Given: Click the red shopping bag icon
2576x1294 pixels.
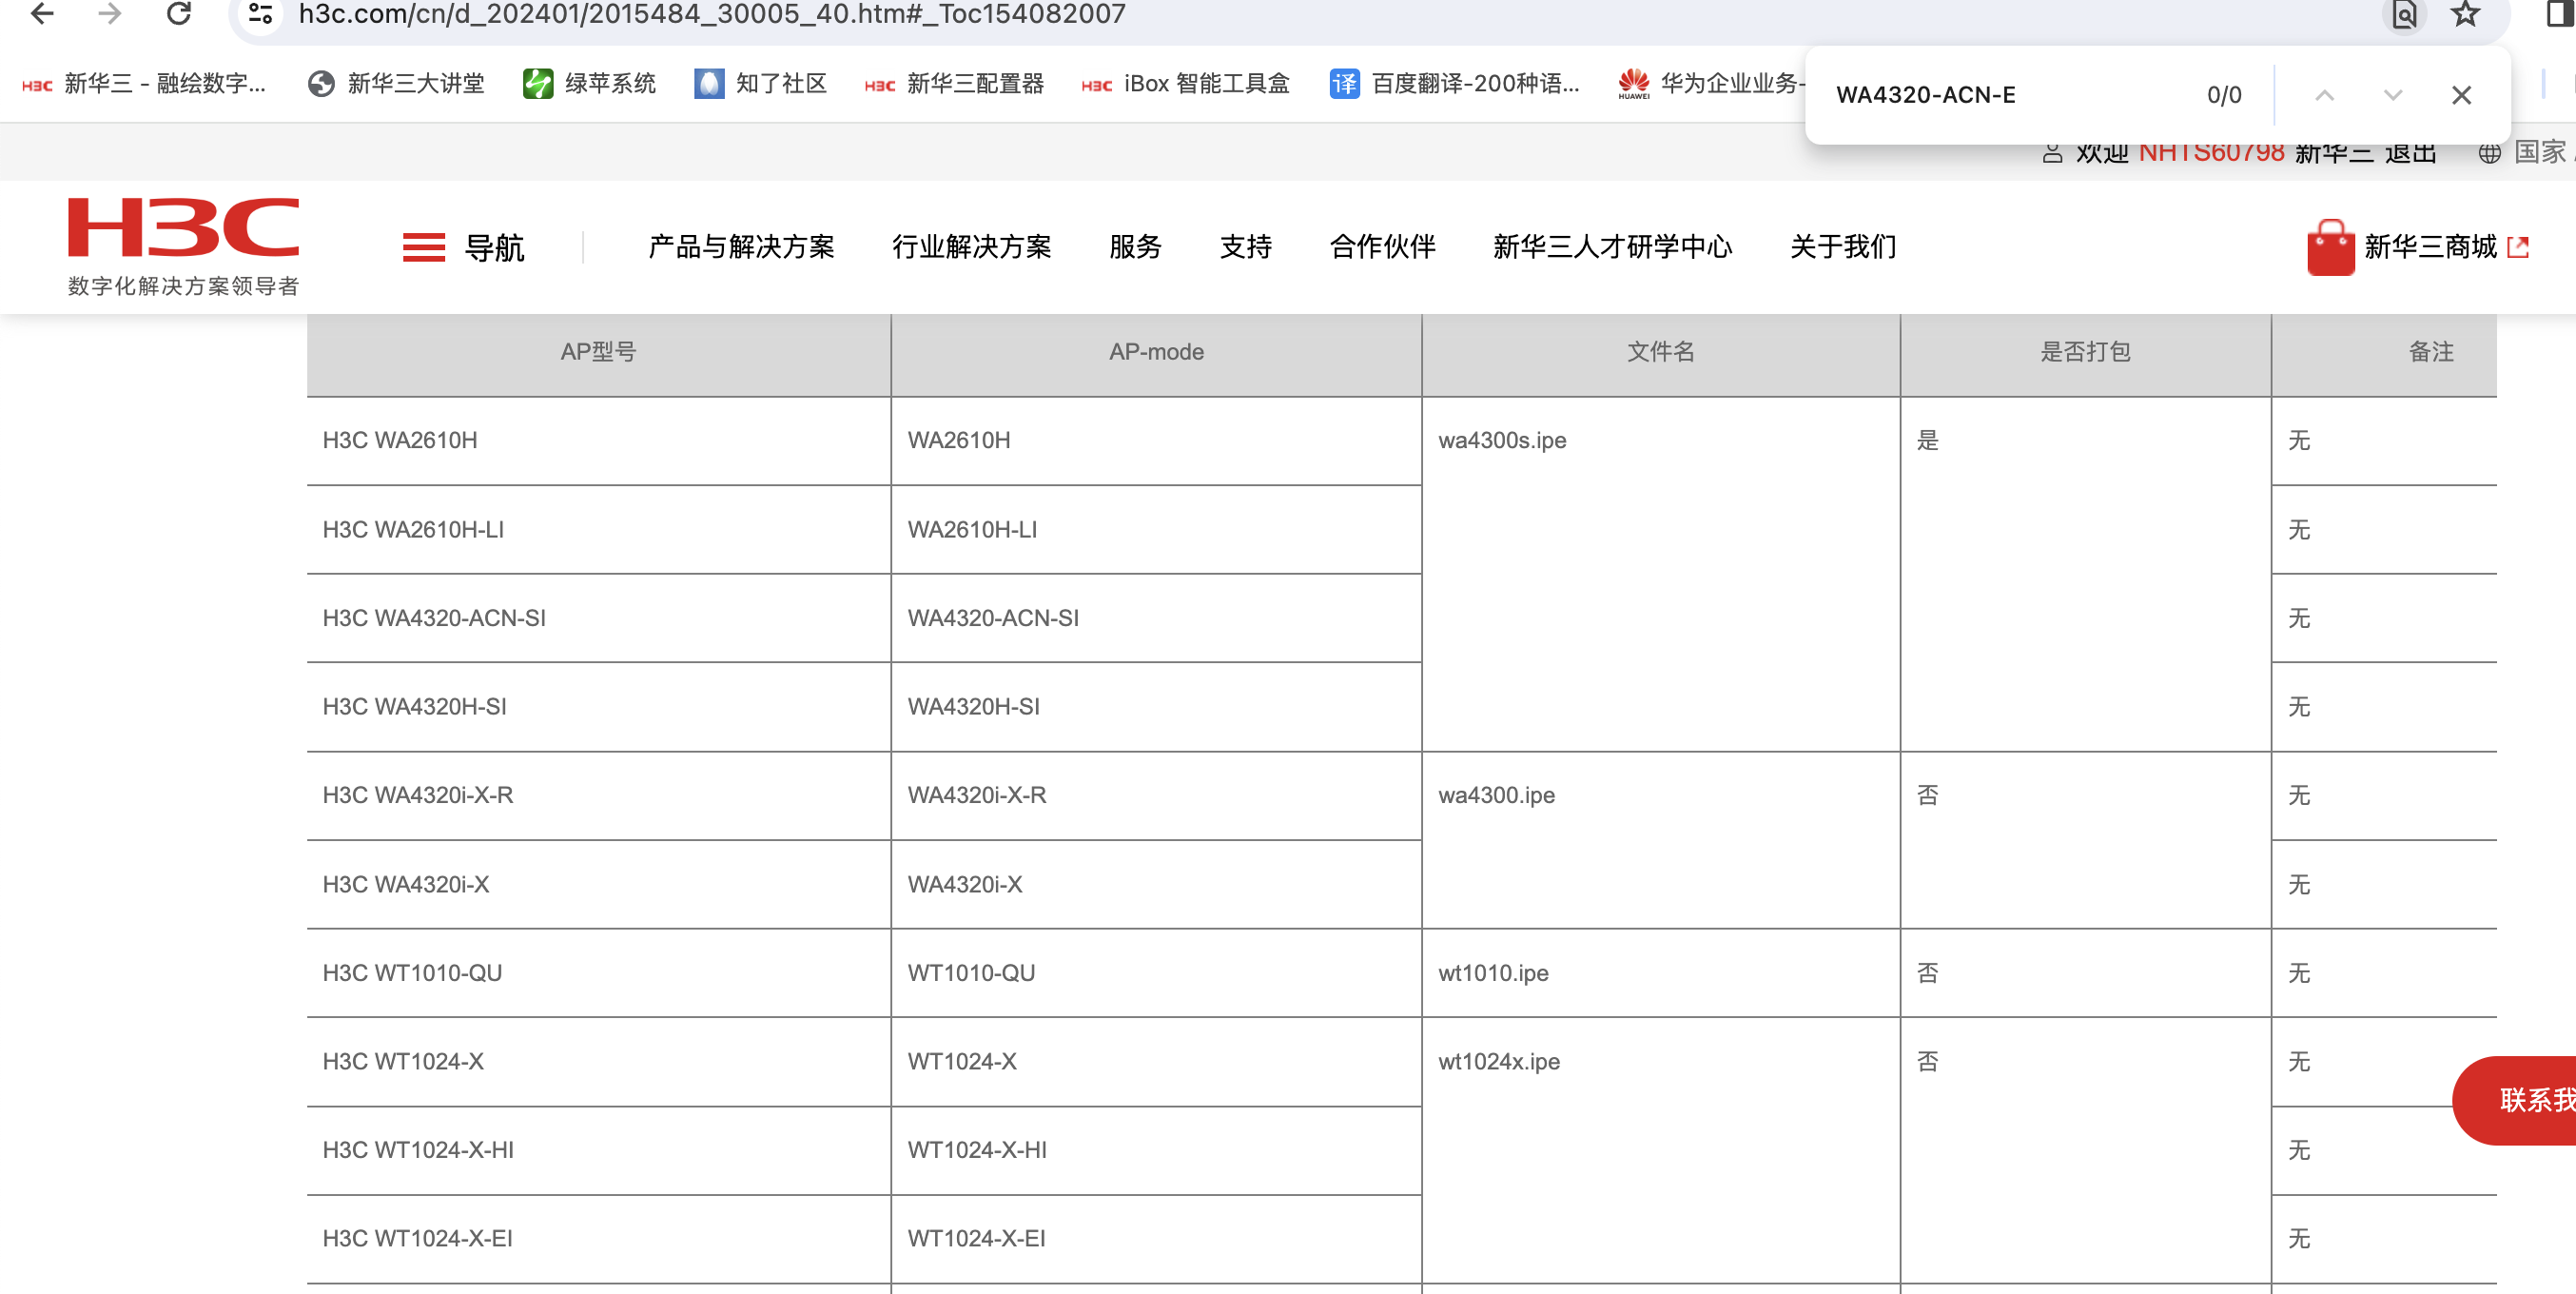Looking at the screenshot, I should pos(2330,247).
